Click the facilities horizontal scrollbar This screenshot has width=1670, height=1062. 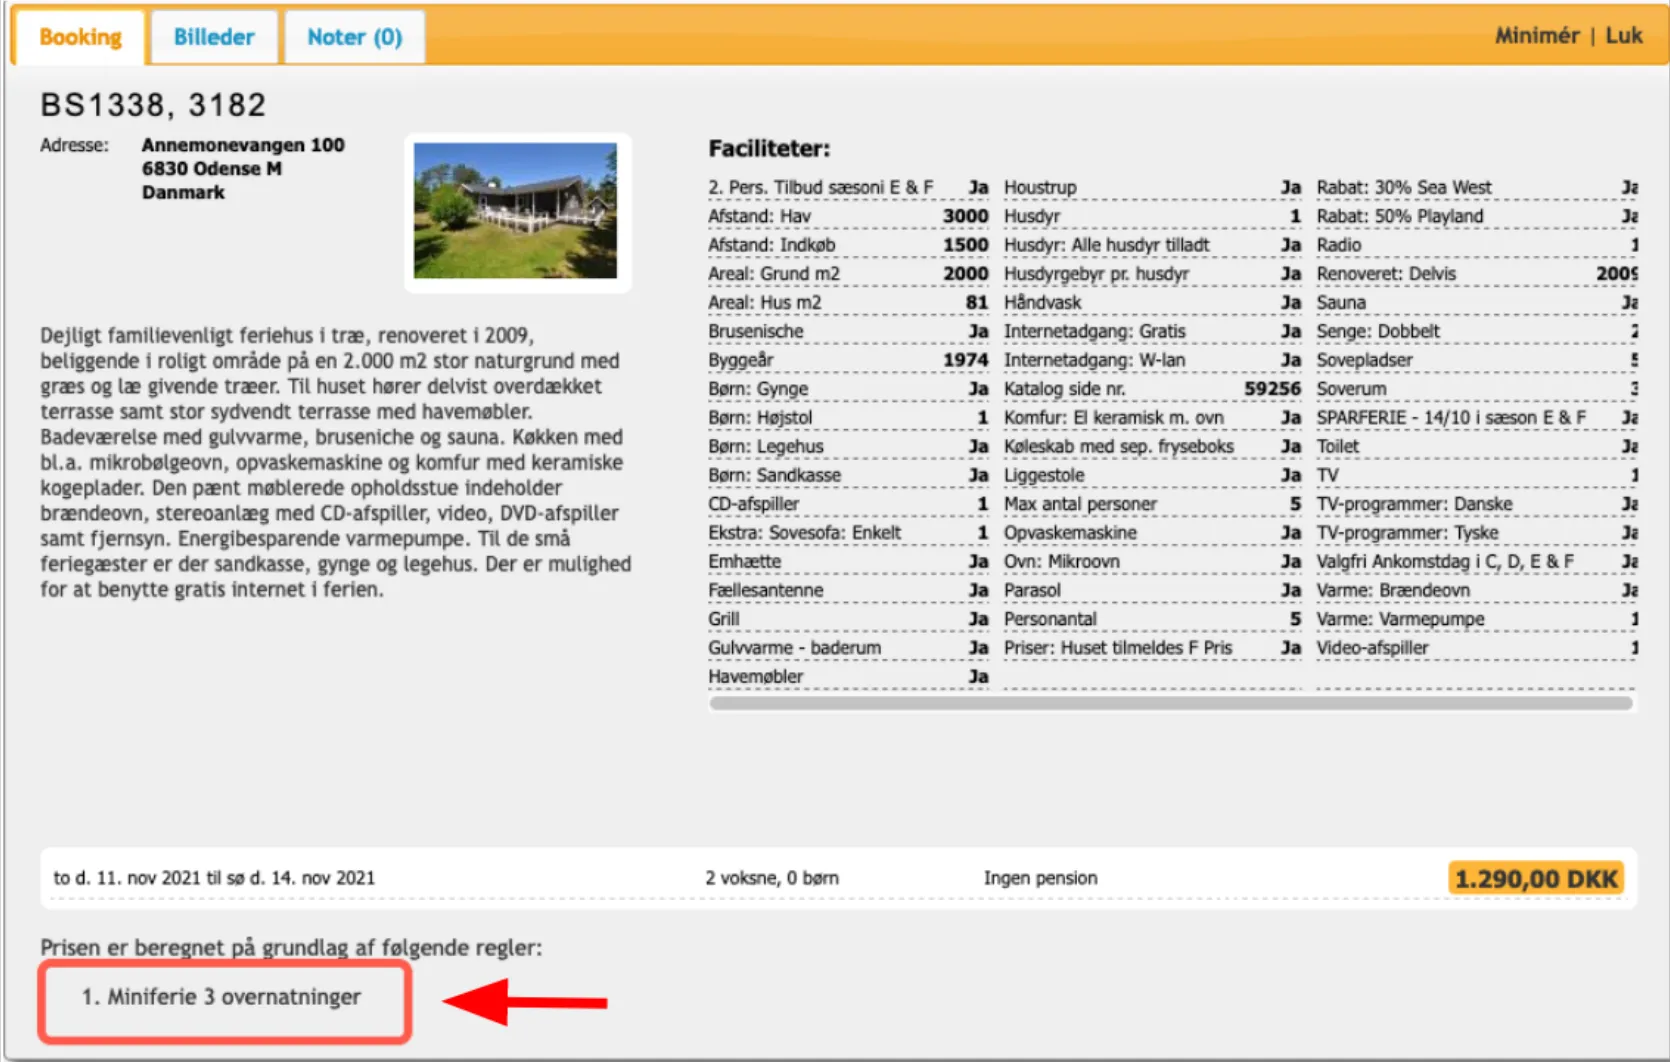(x=1170, y=704)
